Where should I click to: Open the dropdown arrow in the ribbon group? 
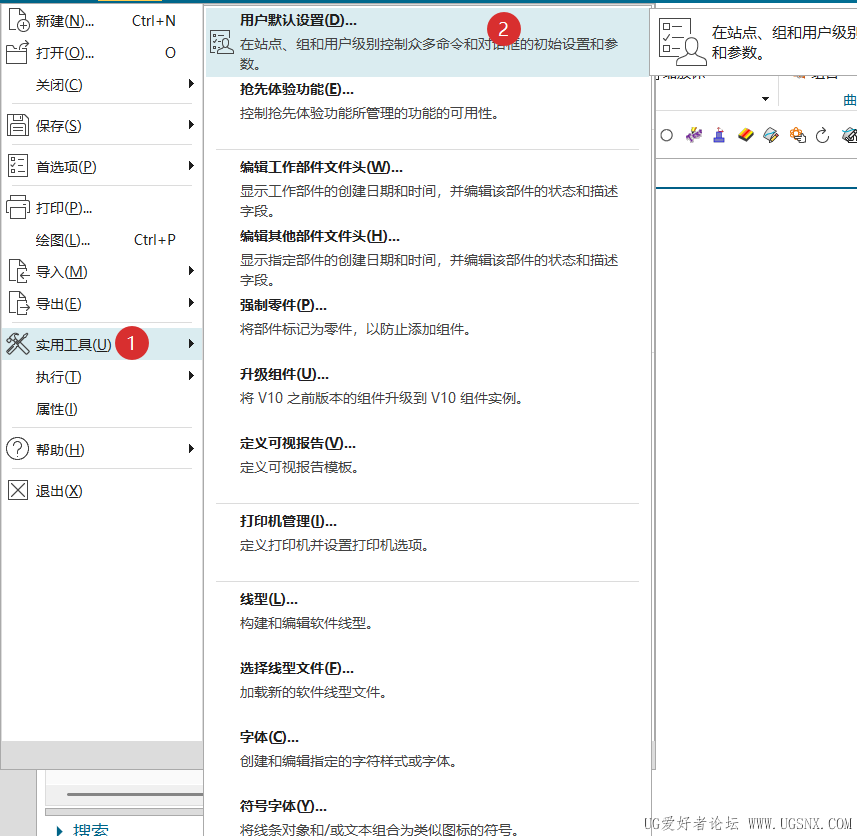(x=765, y=99)
